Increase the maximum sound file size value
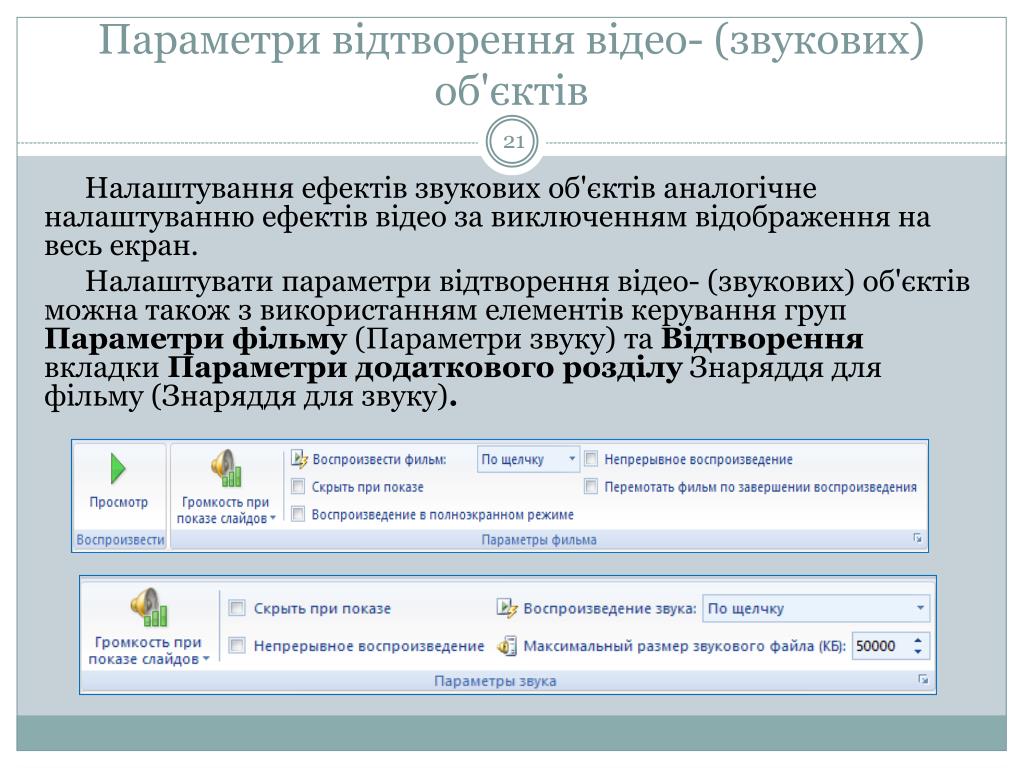The width and height of the screenshot is (1024, 768). click(918, 640)
